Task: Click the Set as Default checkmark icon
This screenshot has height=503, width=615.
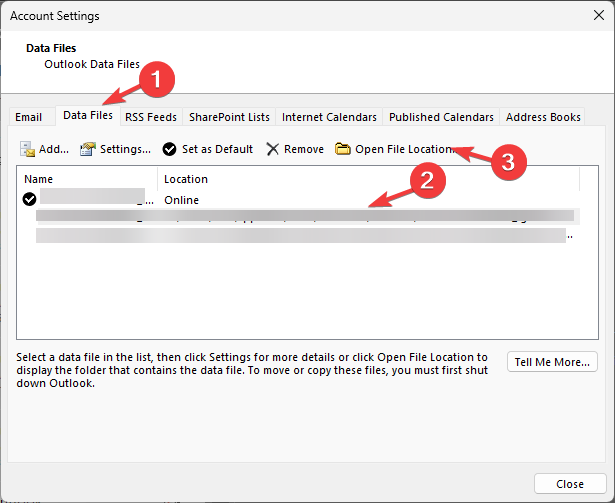Action: [x=169, y=149]
